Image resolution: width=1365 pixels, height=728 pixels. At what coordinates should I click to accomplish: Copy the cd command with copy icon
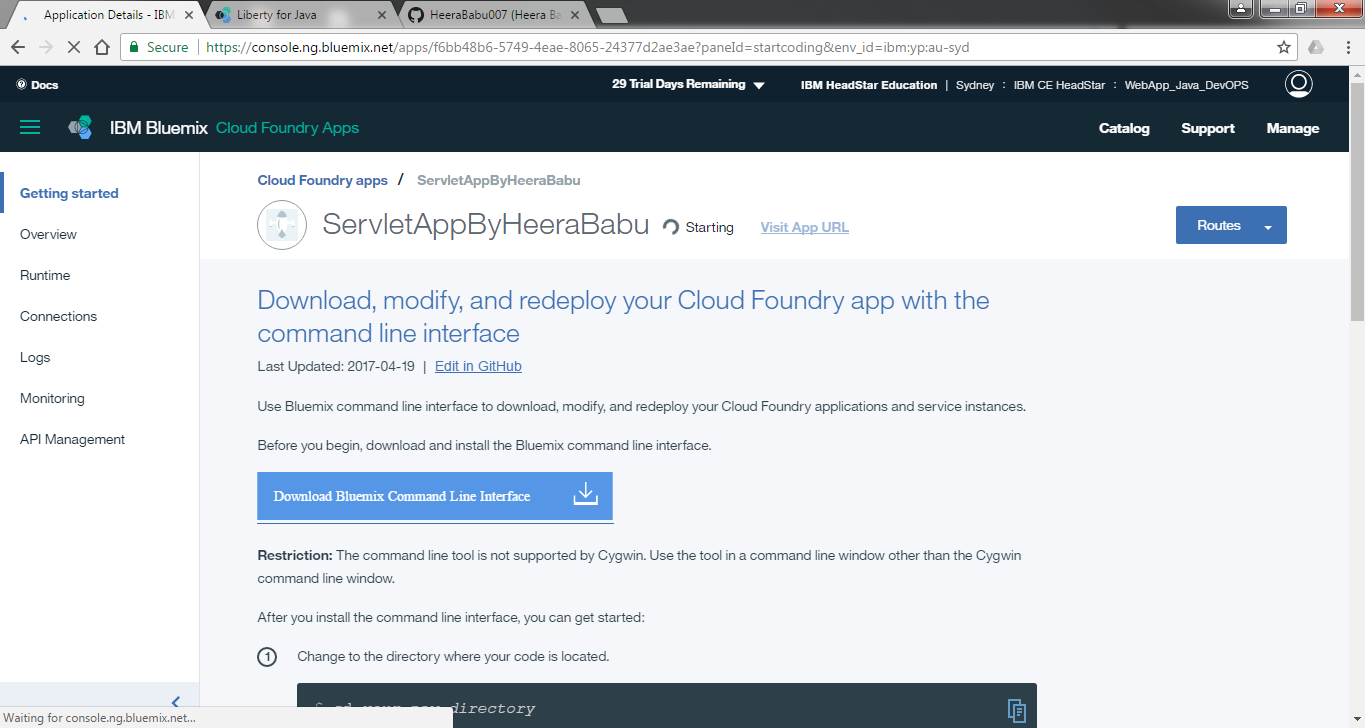[x=1016, y=710]
